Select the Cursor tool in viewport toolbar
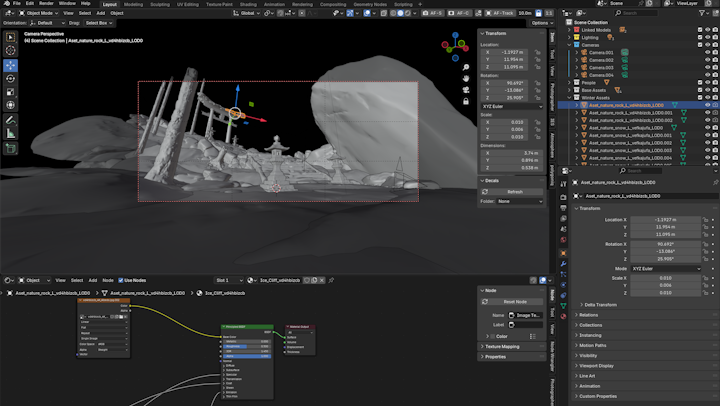 coord(10,50)
